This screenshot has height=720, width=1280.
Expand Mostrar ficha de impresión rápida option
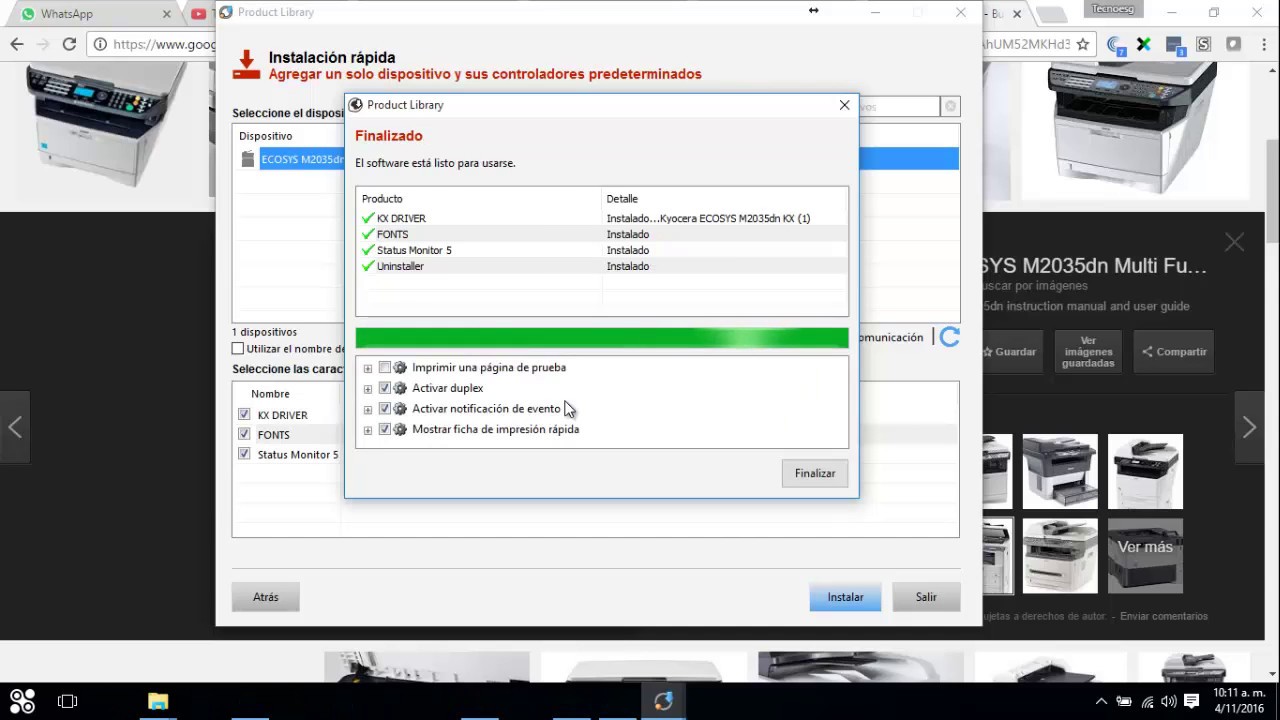368,430
